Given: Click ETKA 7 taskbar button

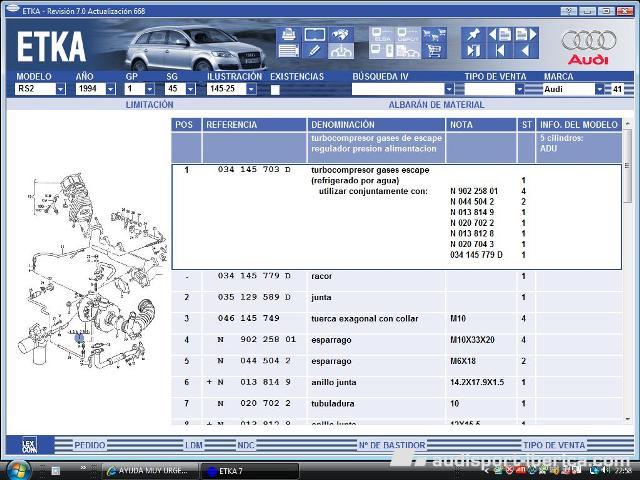Looking at the screenshot, I should pos(250,471).
